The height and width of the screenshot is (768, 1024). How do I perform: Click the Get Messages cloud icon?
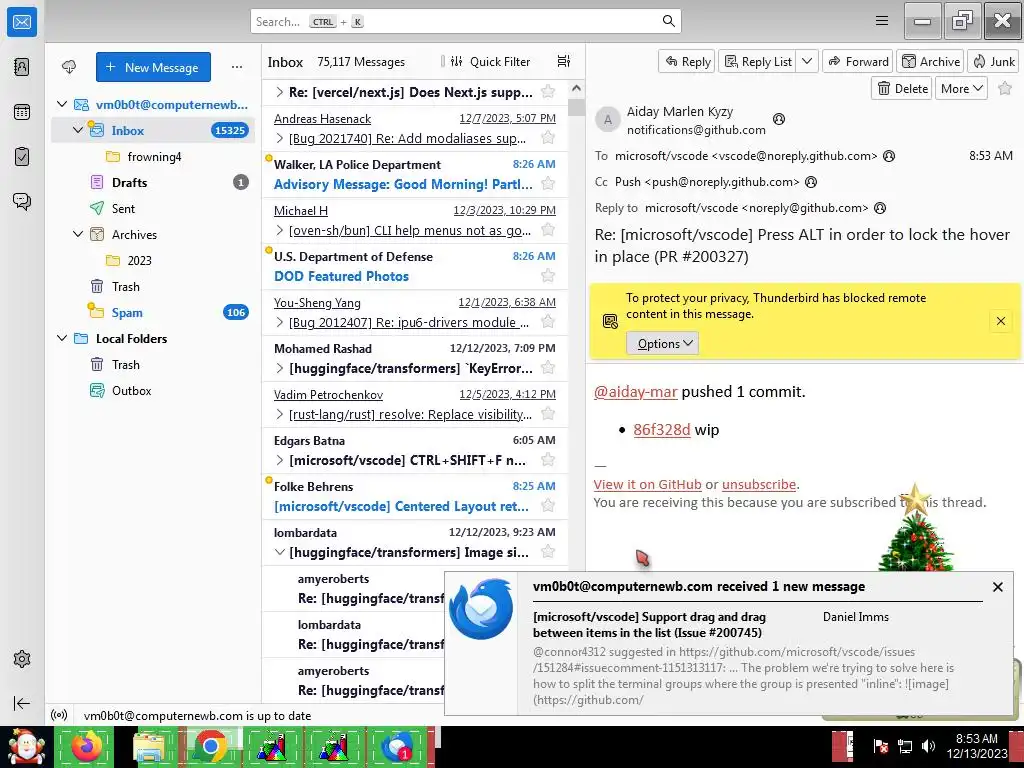click(69, 67)
